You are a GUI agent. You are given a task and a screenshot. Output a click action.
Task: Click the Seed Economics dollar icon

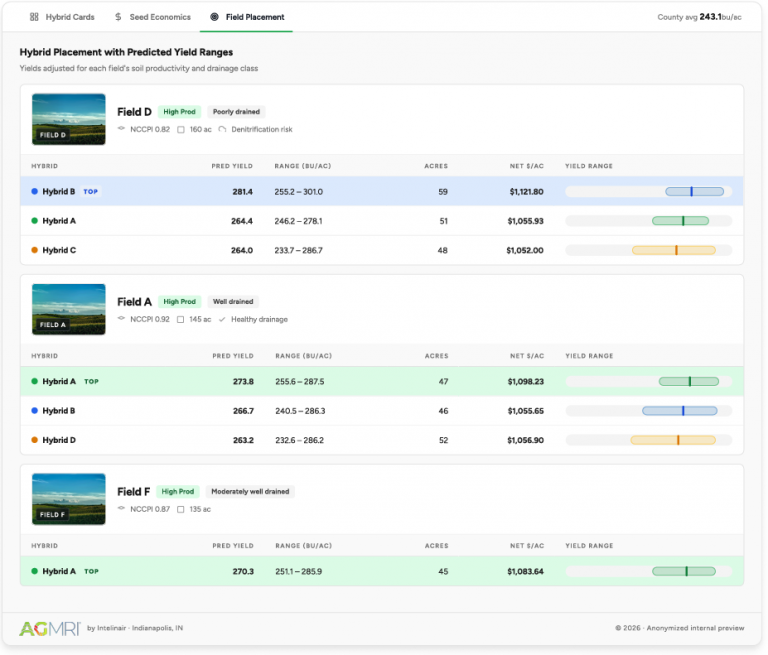118,17
